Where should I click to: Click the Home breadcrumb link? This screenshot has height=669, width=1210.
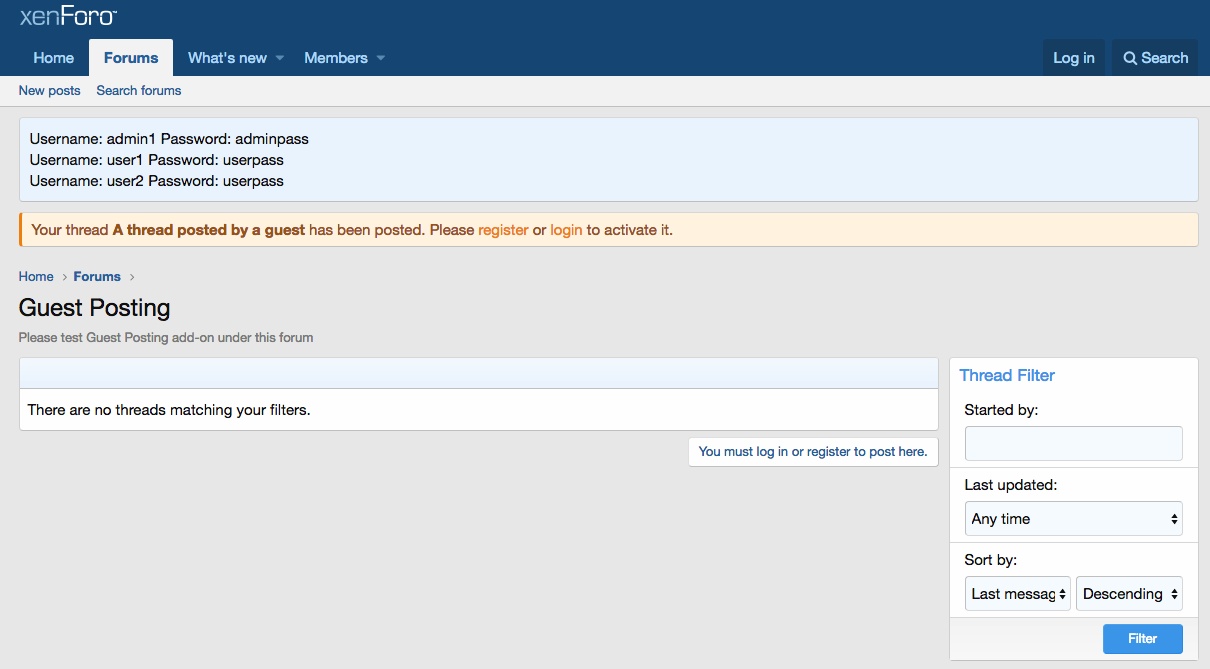(x=36, y=277)
